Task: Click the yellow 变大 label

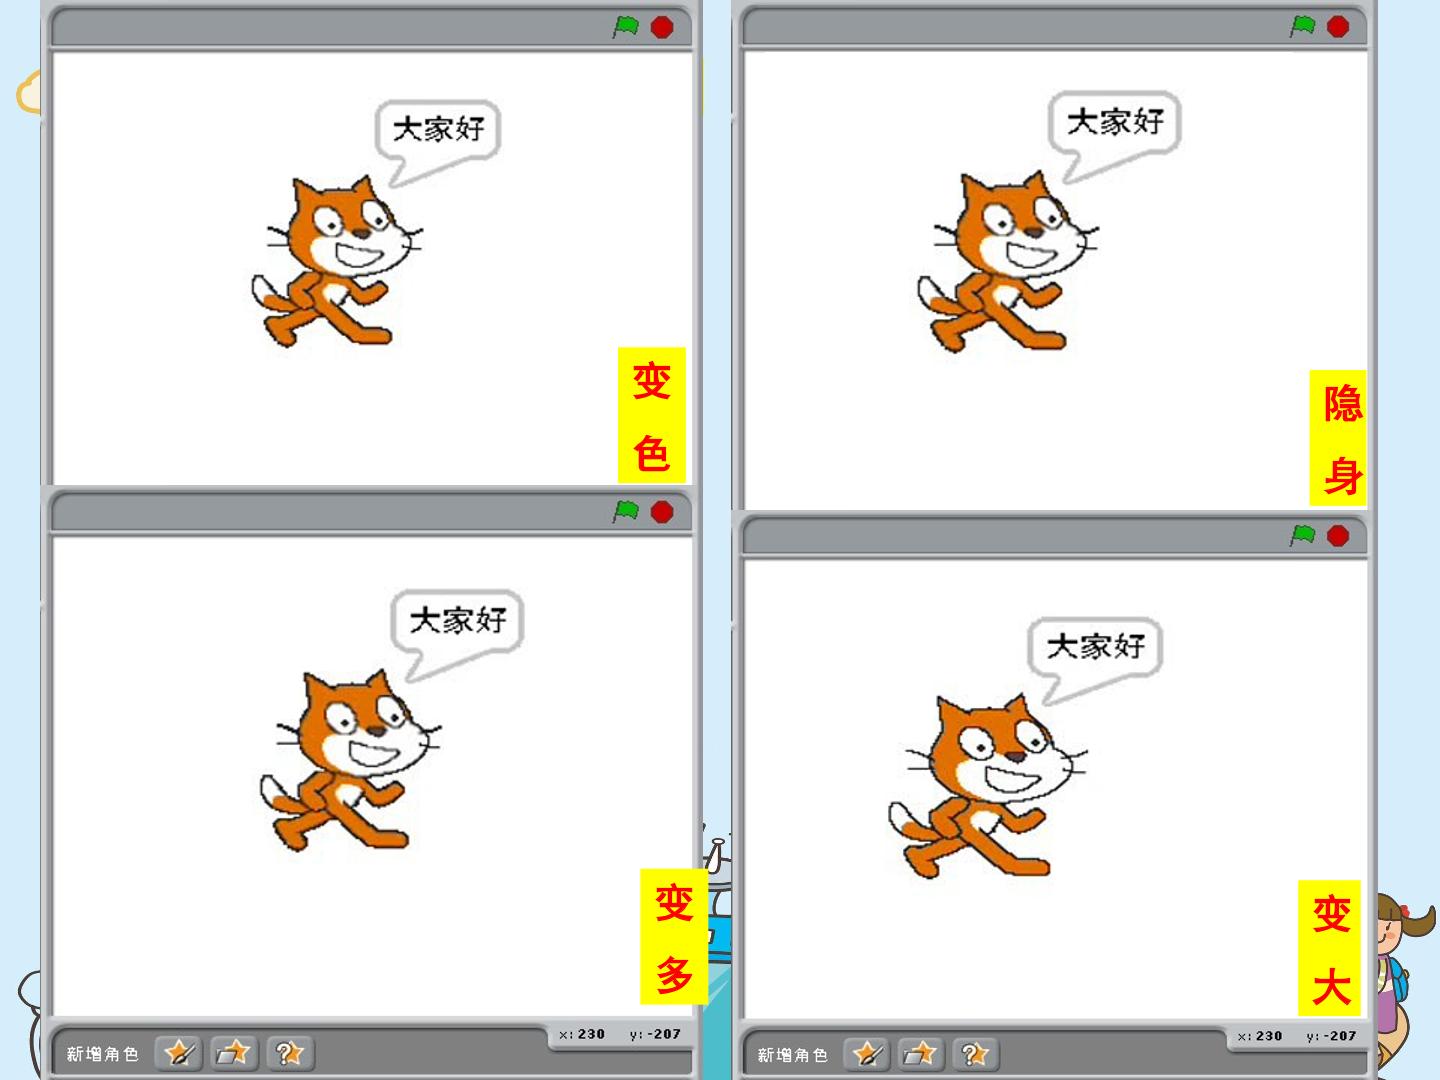Action: point(1330,948)
